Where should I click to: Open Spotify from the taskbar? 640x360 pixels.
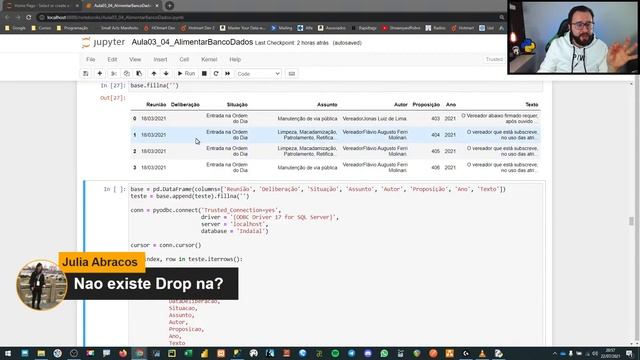335,353
